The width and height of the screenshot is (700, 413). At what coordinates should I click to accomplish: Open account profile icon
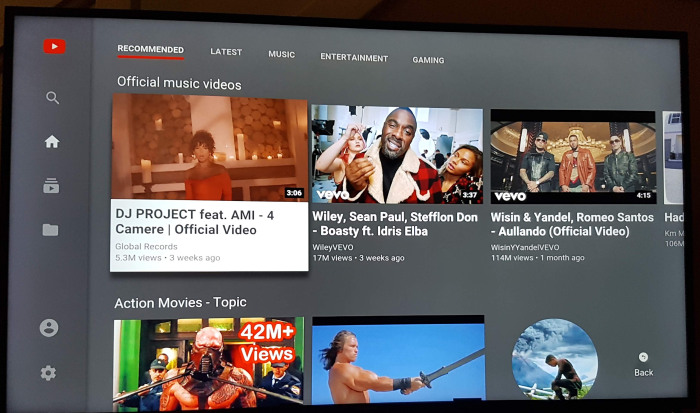49,328
